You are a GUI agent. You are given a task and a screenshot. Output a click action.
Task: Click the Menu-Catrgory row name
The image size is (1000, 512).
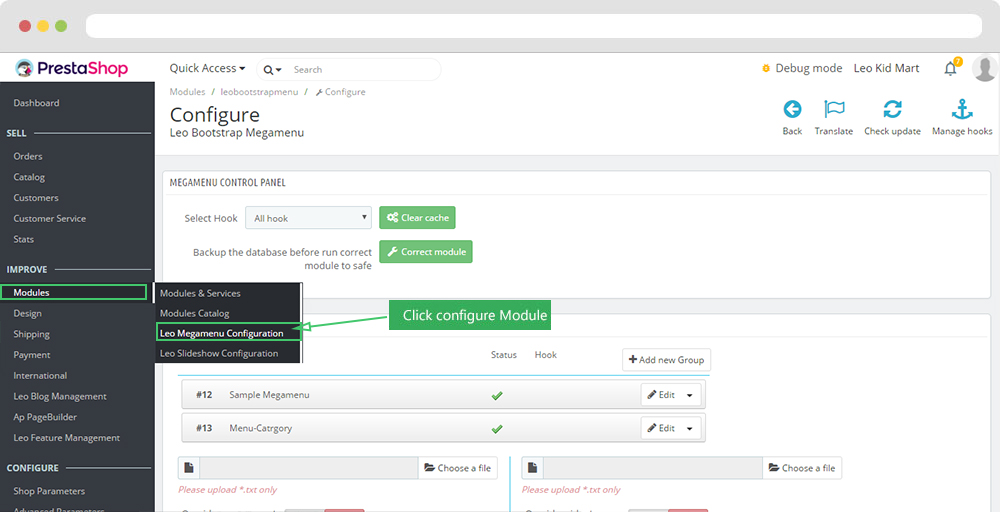(260, 428)
